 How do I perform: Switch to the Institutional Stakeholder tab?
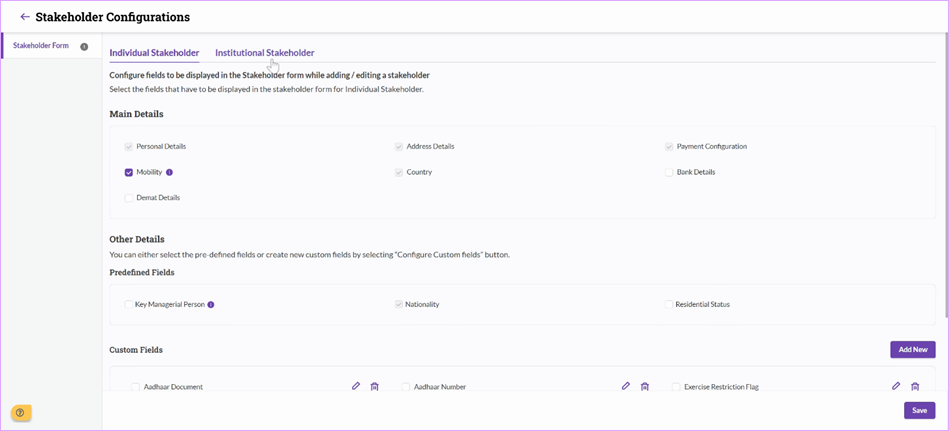coord(264,53)
